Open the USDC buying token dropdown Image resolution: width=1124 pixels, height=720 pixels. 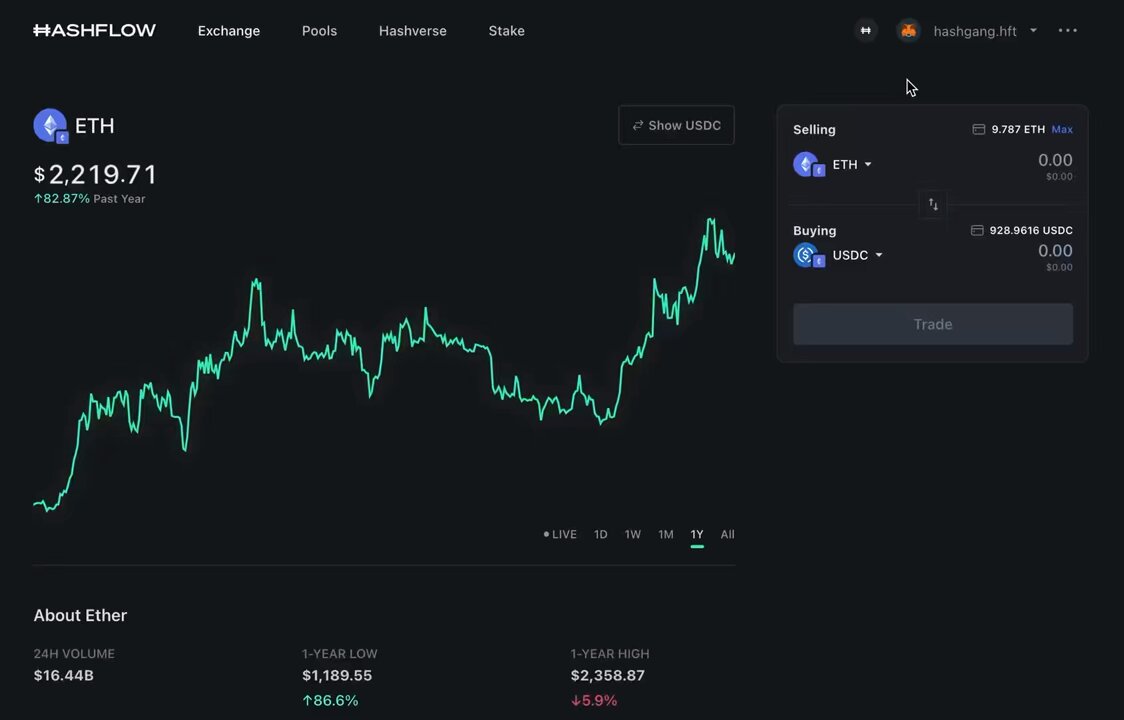click(857, 255)
